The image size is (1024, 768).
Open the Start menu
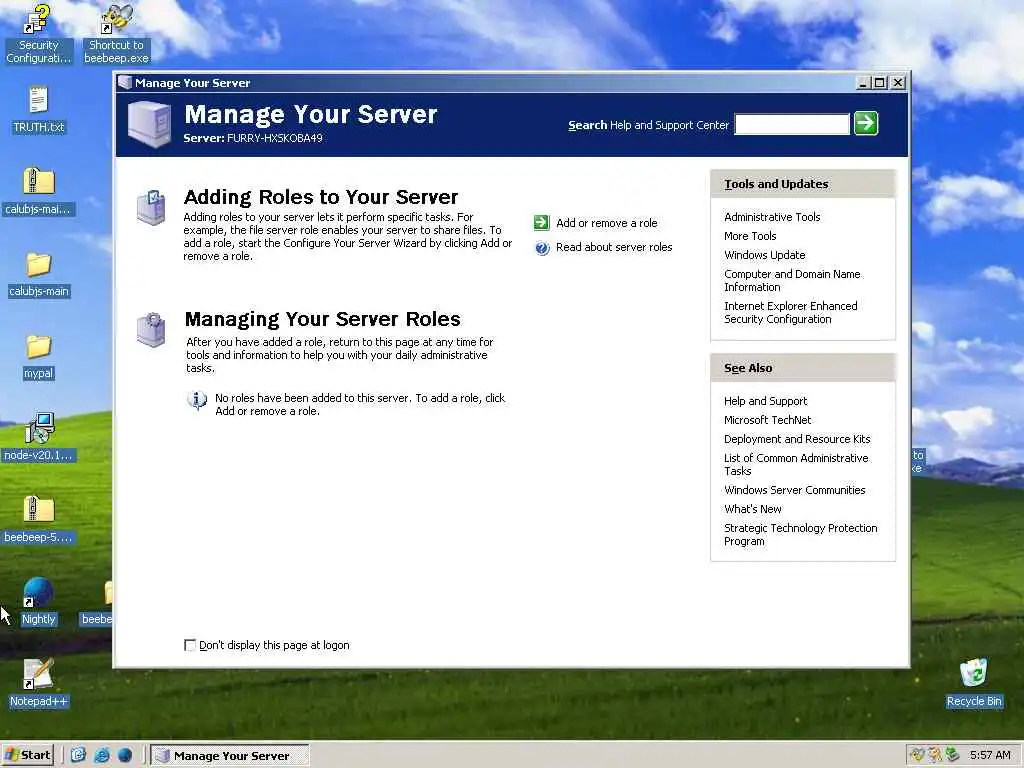(27, 756)
